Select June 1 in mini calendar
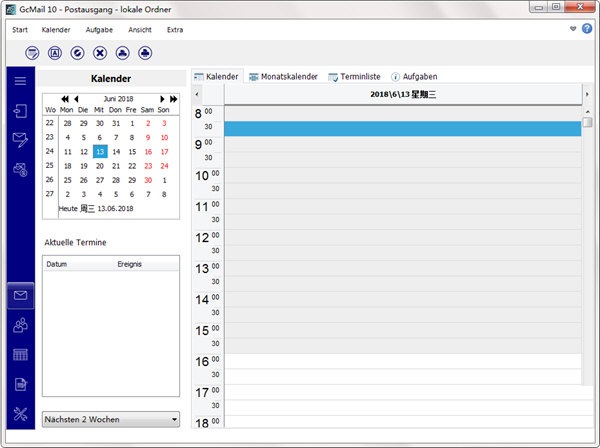Viewport: 600px width, 448px height. tap(132, 123)
